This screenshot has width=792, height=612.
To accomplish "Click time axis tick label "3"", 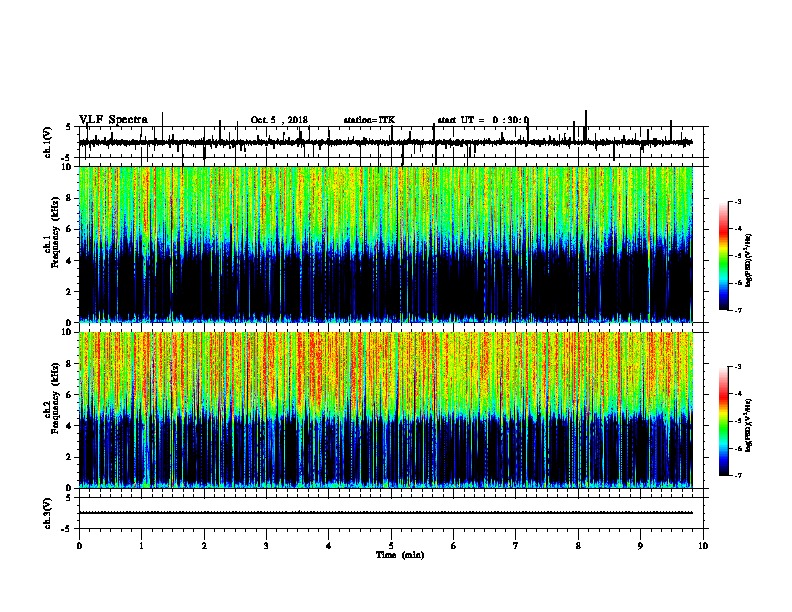I will (266, 546).
